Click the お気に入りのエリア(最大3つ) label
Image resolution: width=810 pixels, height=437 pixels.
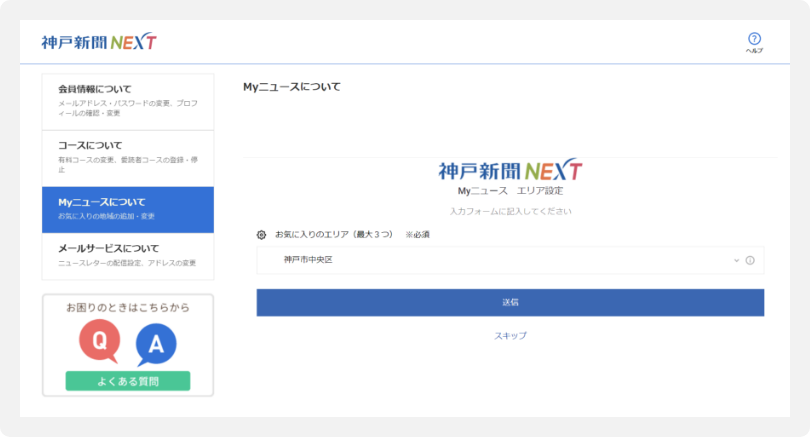click(334, 235)
